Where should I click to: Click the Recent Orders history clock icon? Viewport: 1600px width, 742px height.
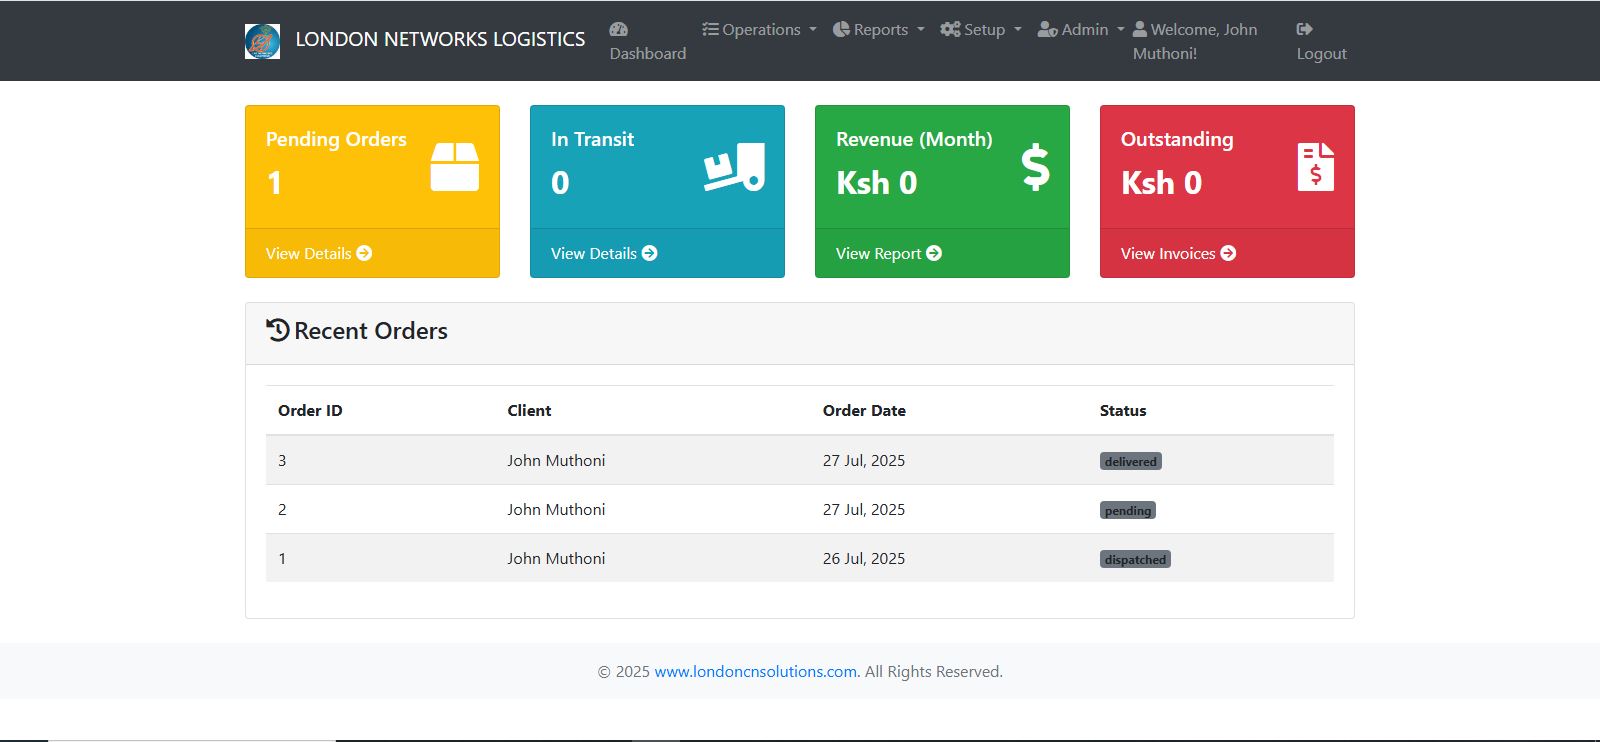(x=277, y=330)
